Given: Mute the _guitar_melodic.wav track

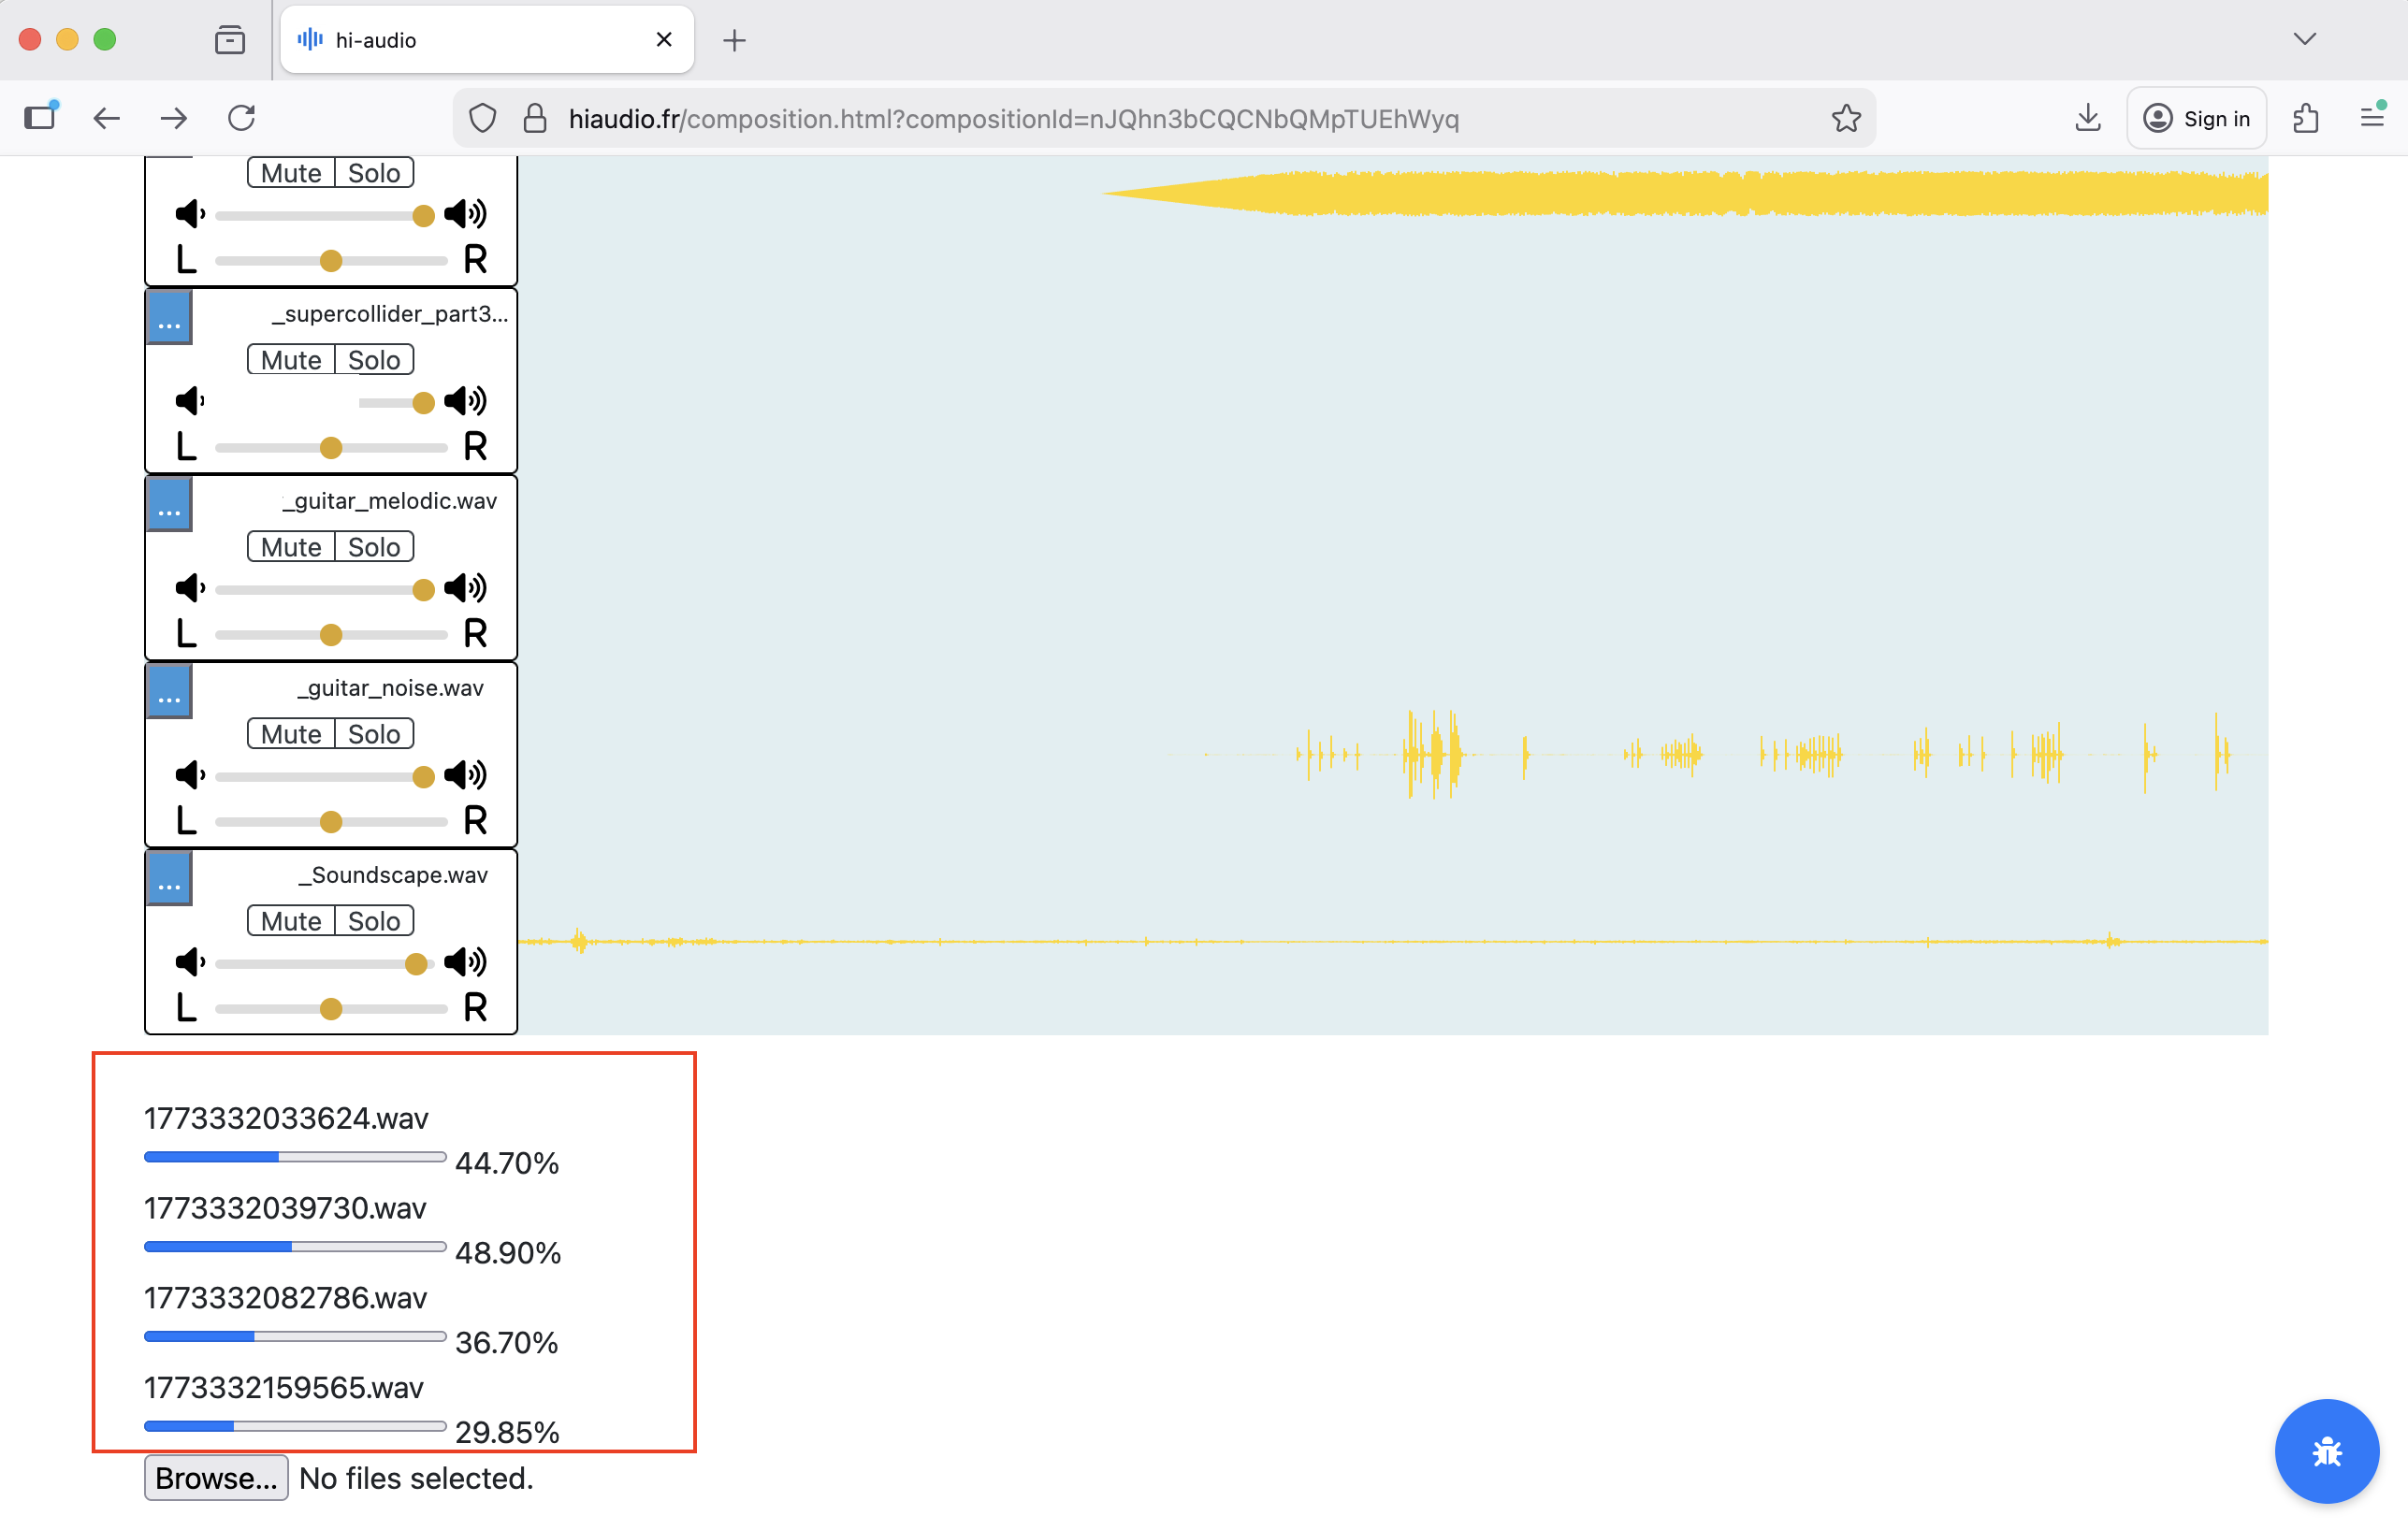Looking at the screenshot, I should click(x=289, y=546).
